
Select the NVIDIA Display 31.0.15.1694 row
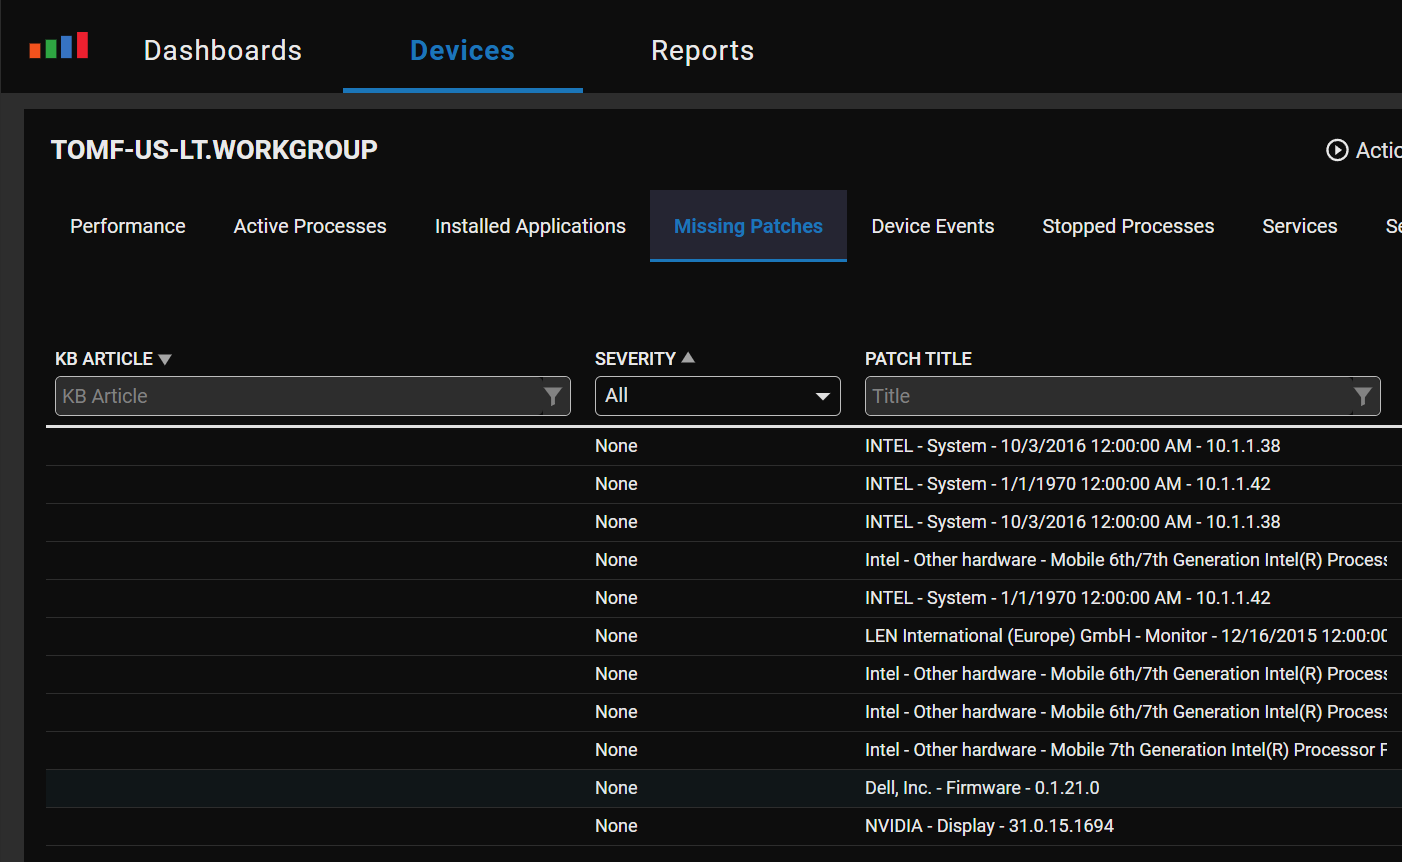pyautogui.click(x=724, y=826)
